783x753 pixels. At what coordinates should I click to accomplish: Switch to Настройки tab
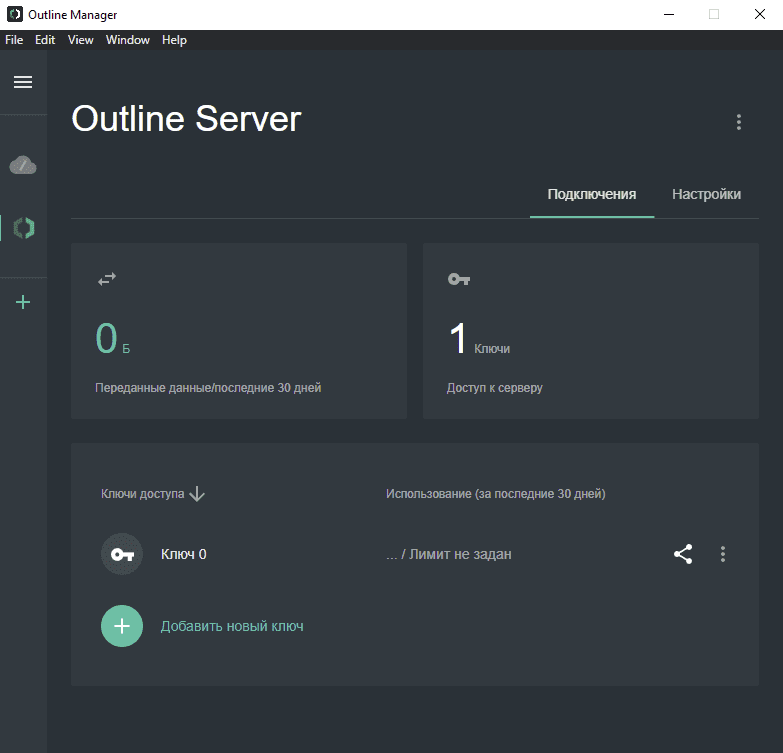706,194
